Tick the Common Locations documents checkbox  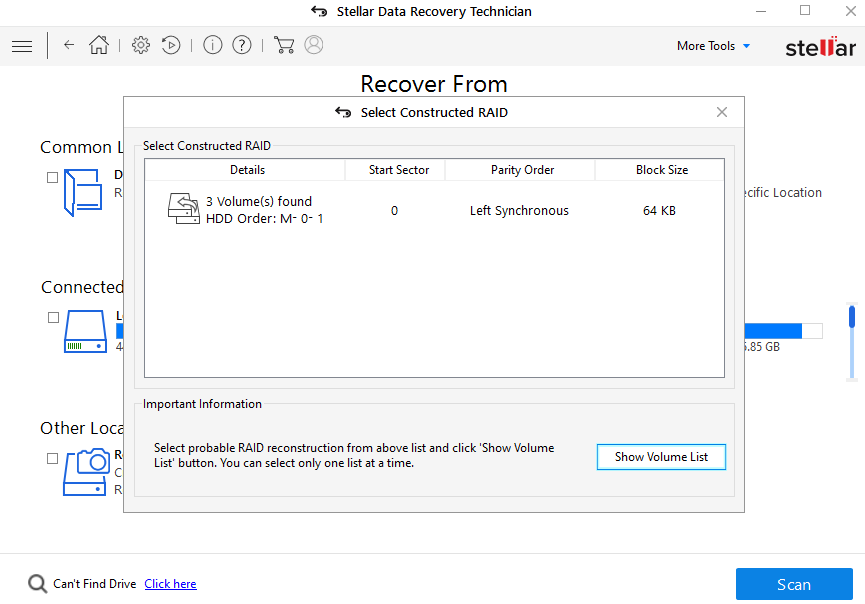pos(52,178)
